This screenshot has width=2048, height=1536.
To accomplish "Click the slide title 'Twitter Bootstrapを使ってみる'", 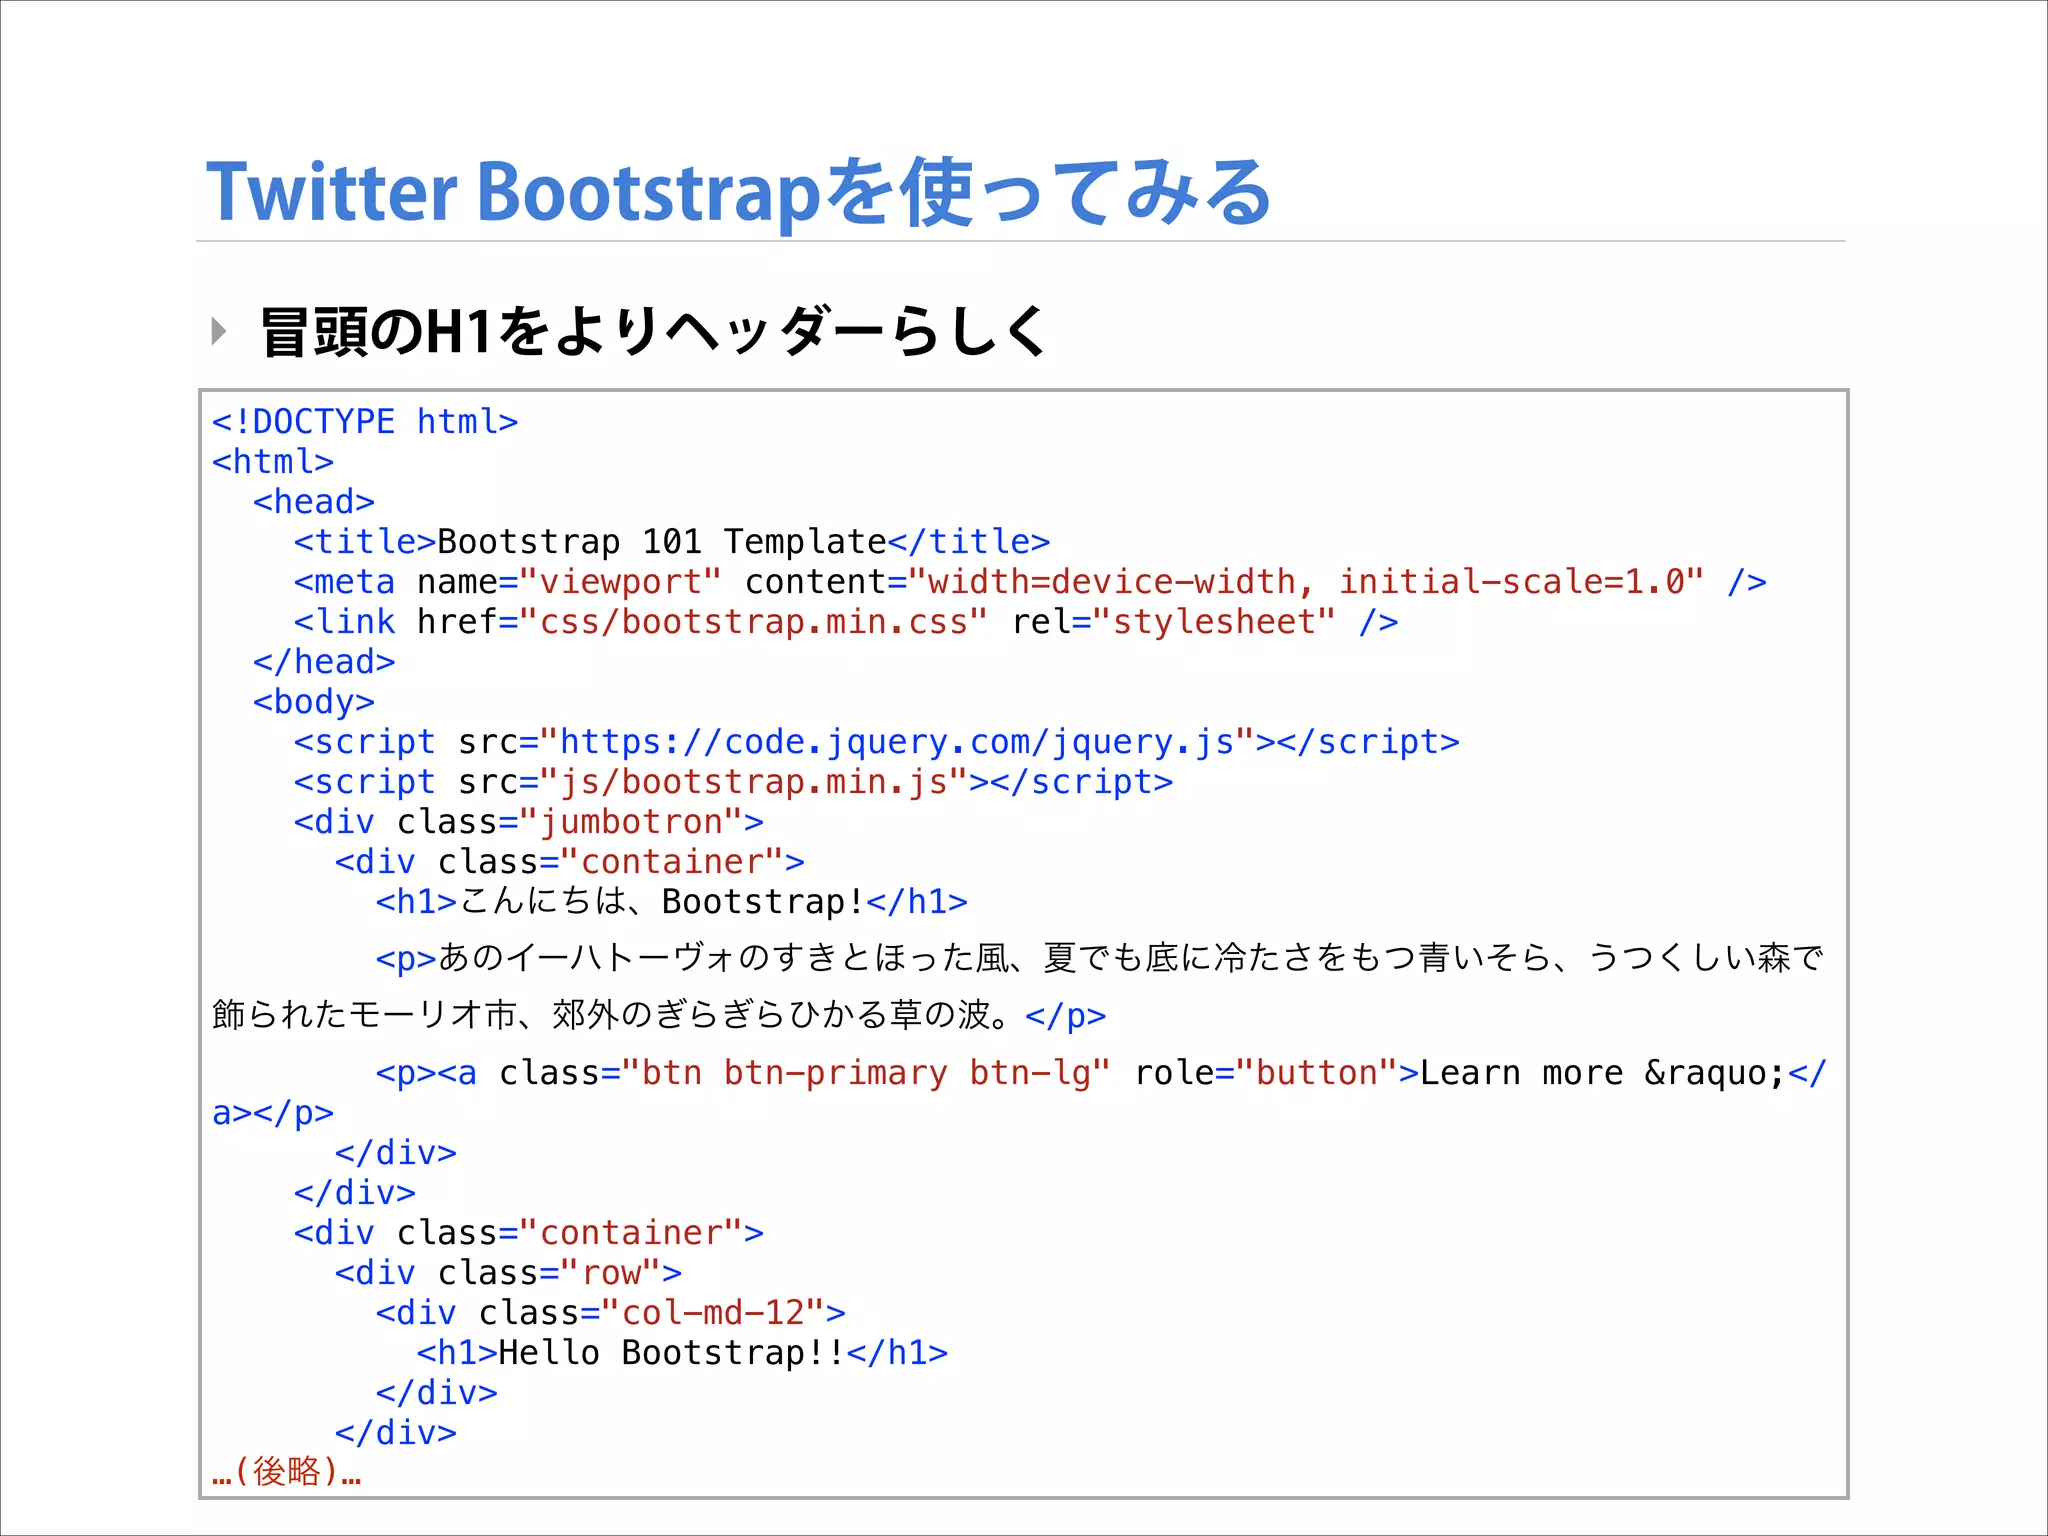I will click(738, 191).
